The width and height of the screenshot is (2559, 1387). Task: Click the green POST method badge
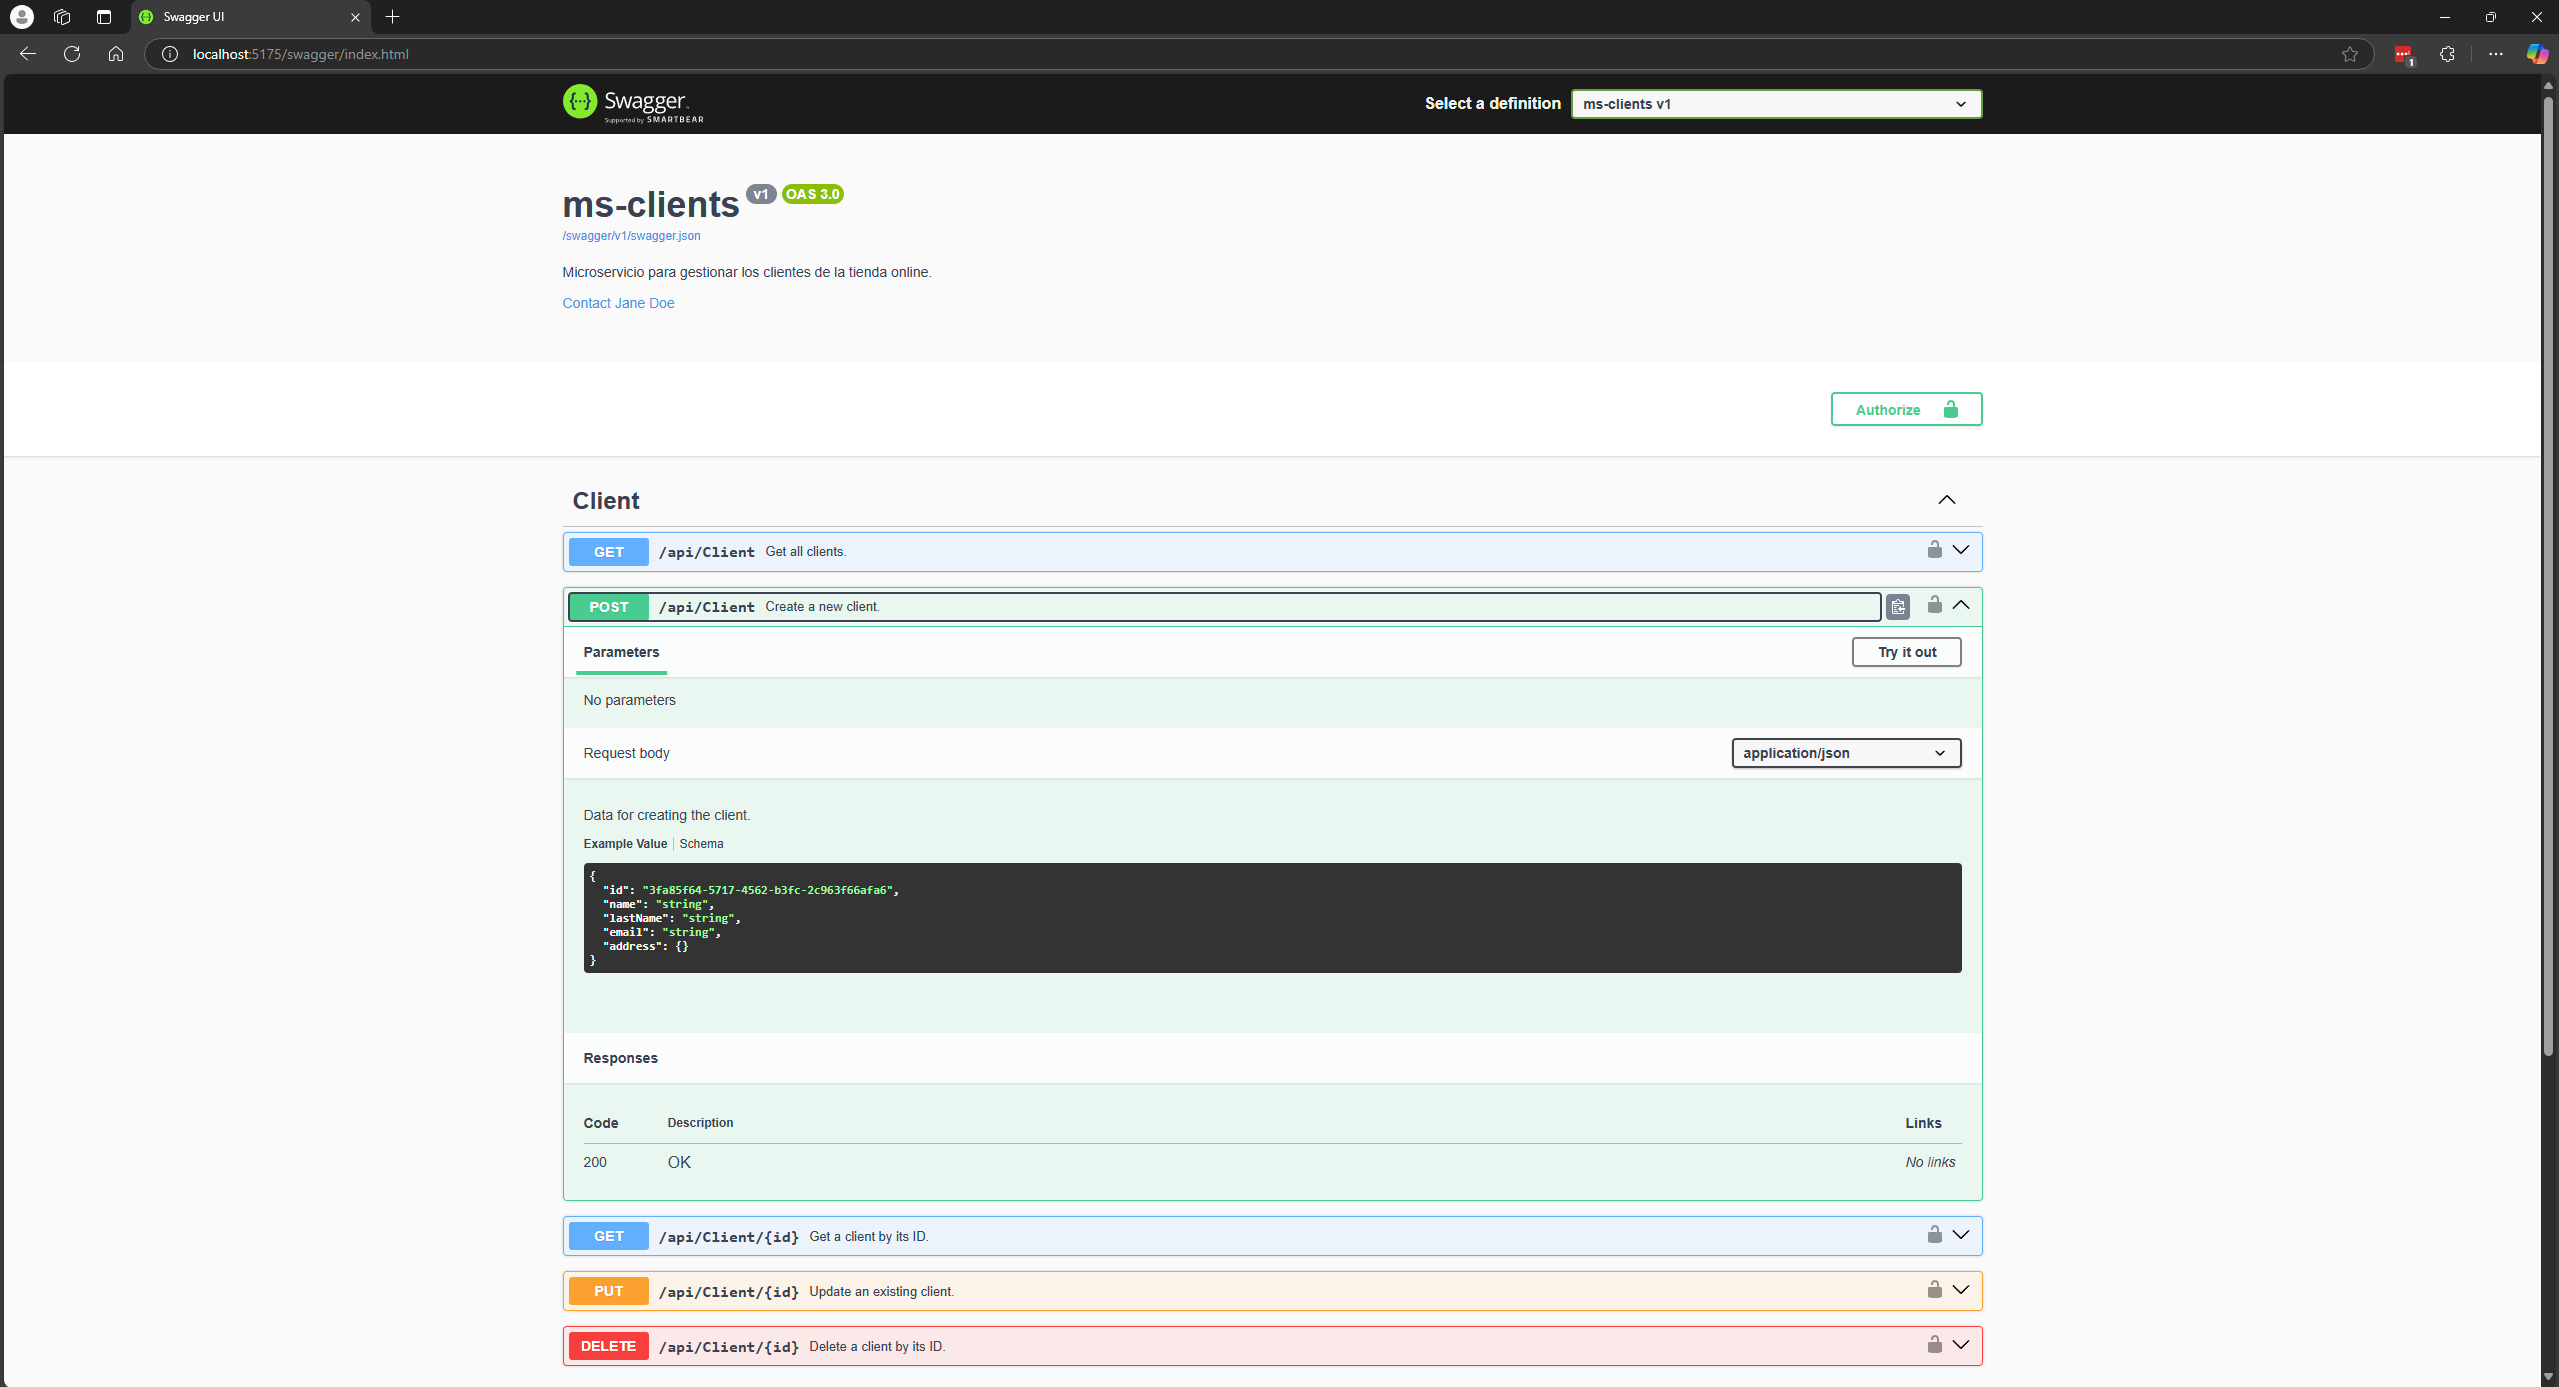point(608,607)
